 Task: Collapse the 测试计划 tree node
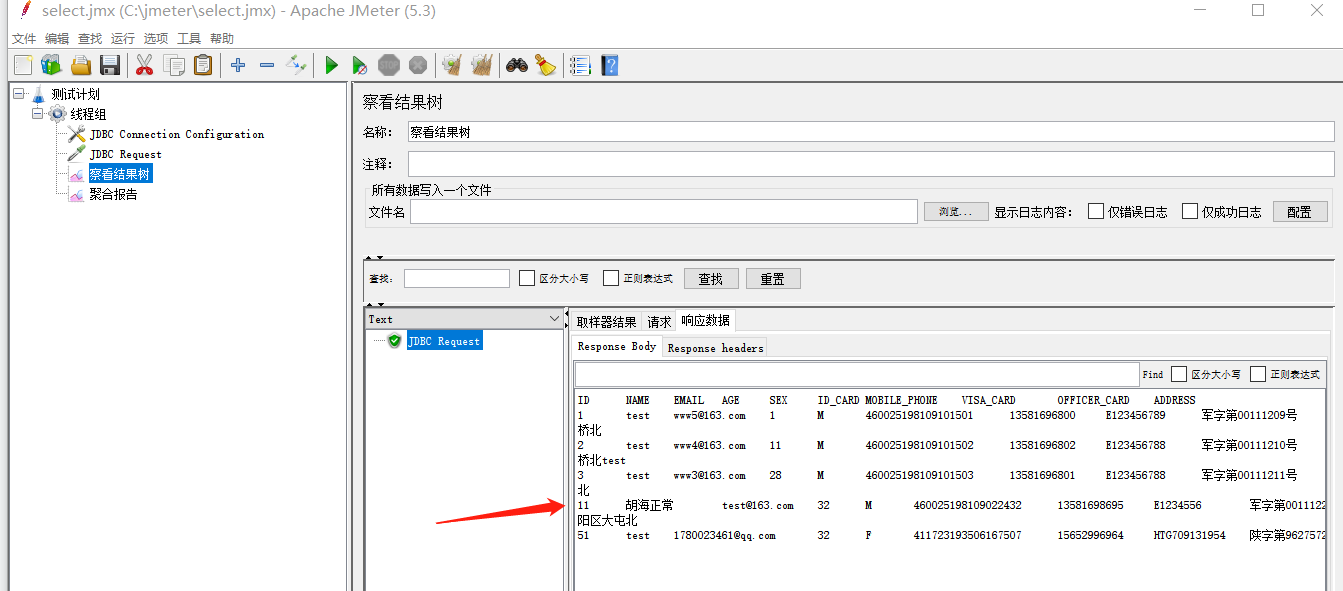pos(18,93)
